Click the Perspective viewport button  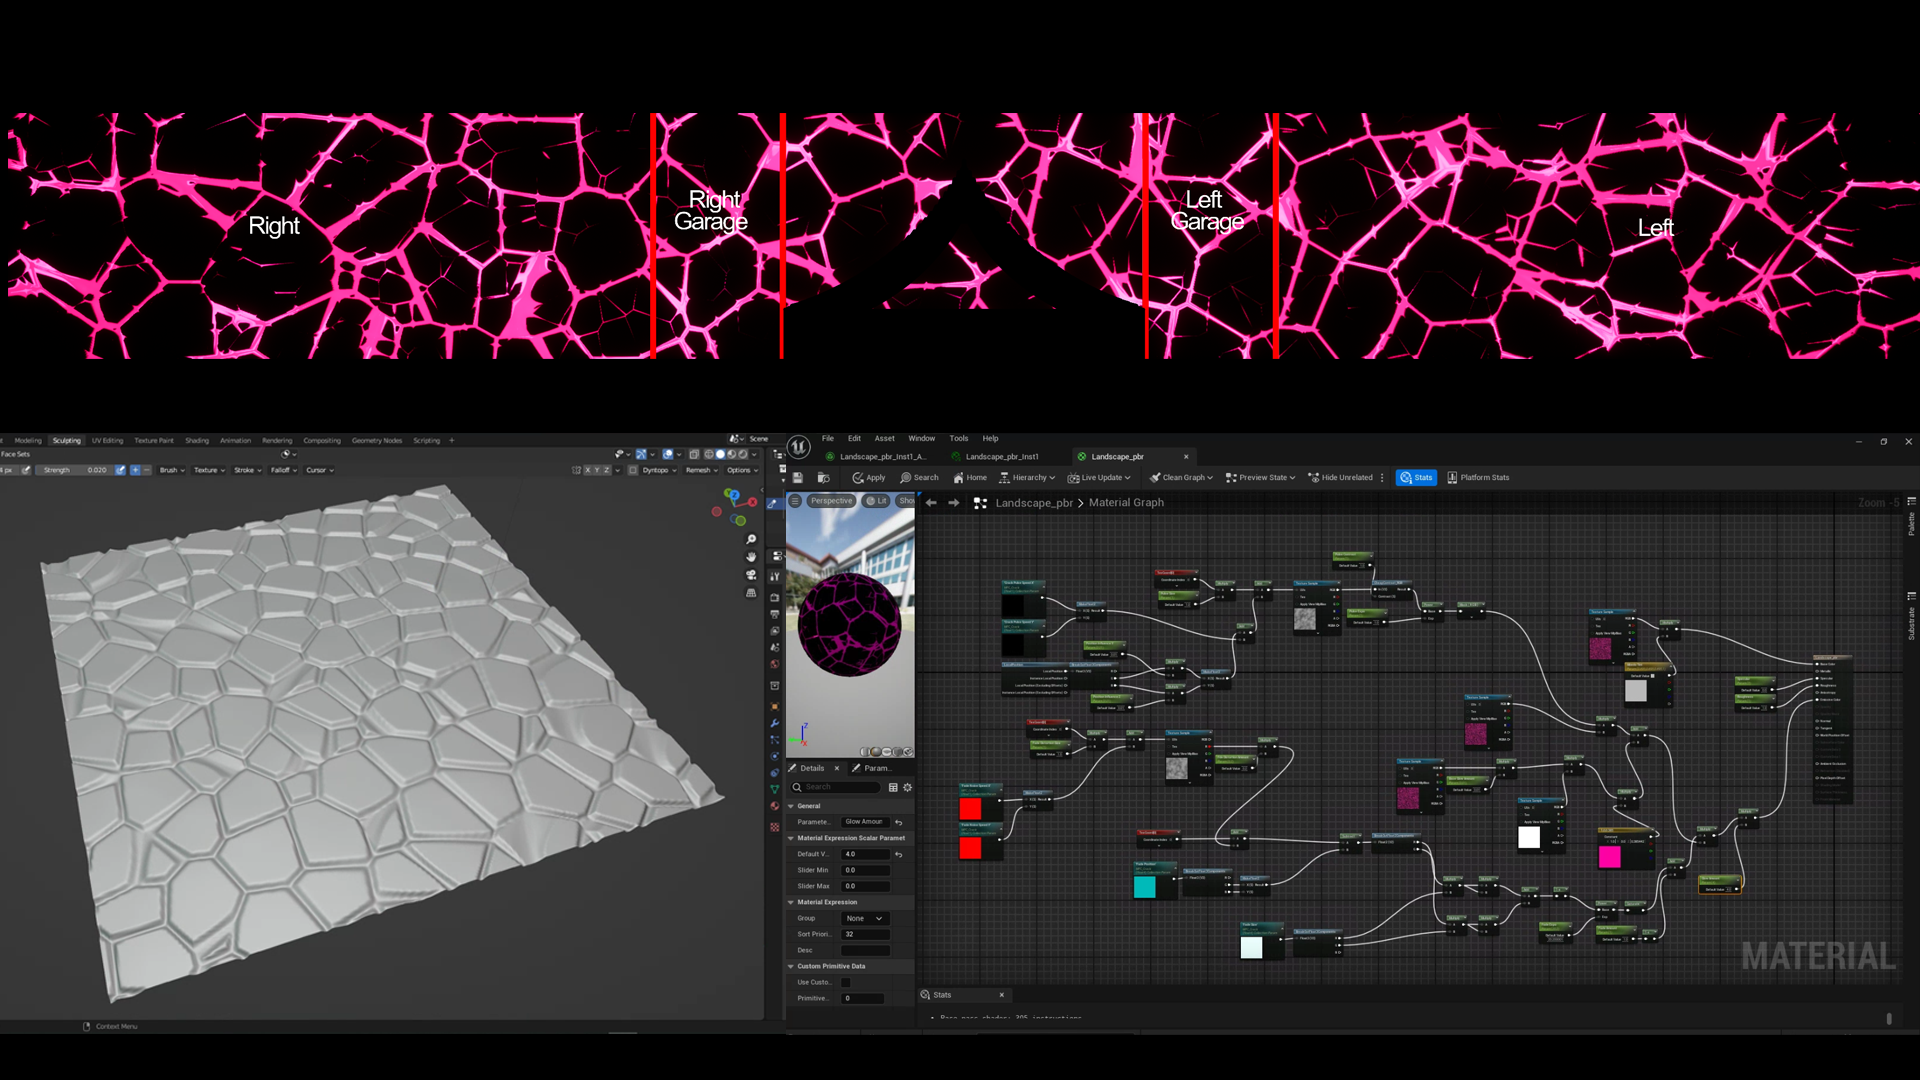tap(830, 501)
